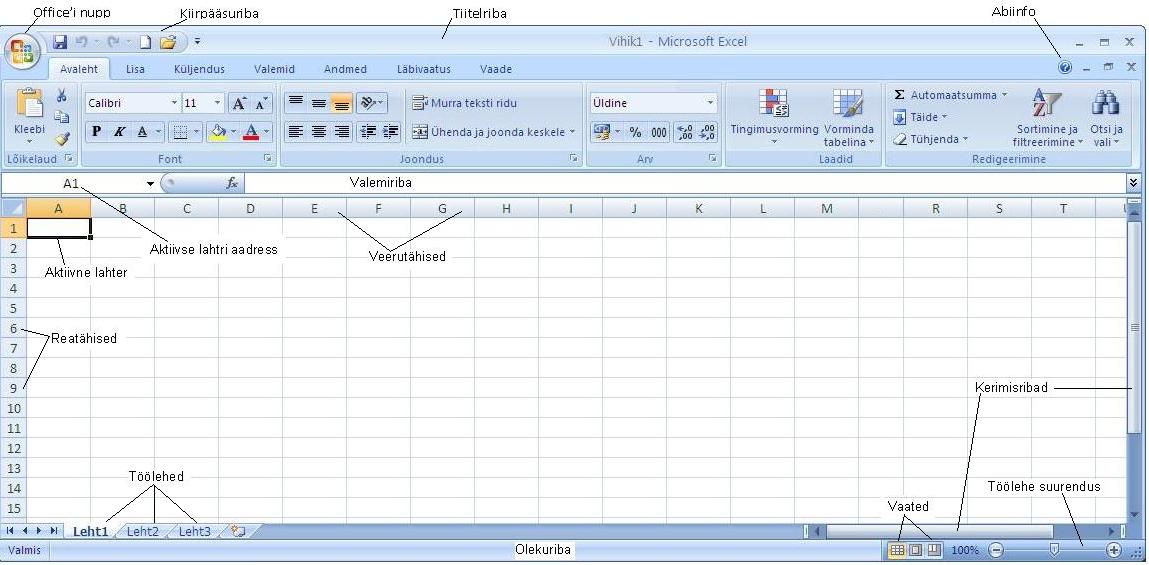
Task: Click the copy icon in Lõikelaud
Action: pos(62,117)
